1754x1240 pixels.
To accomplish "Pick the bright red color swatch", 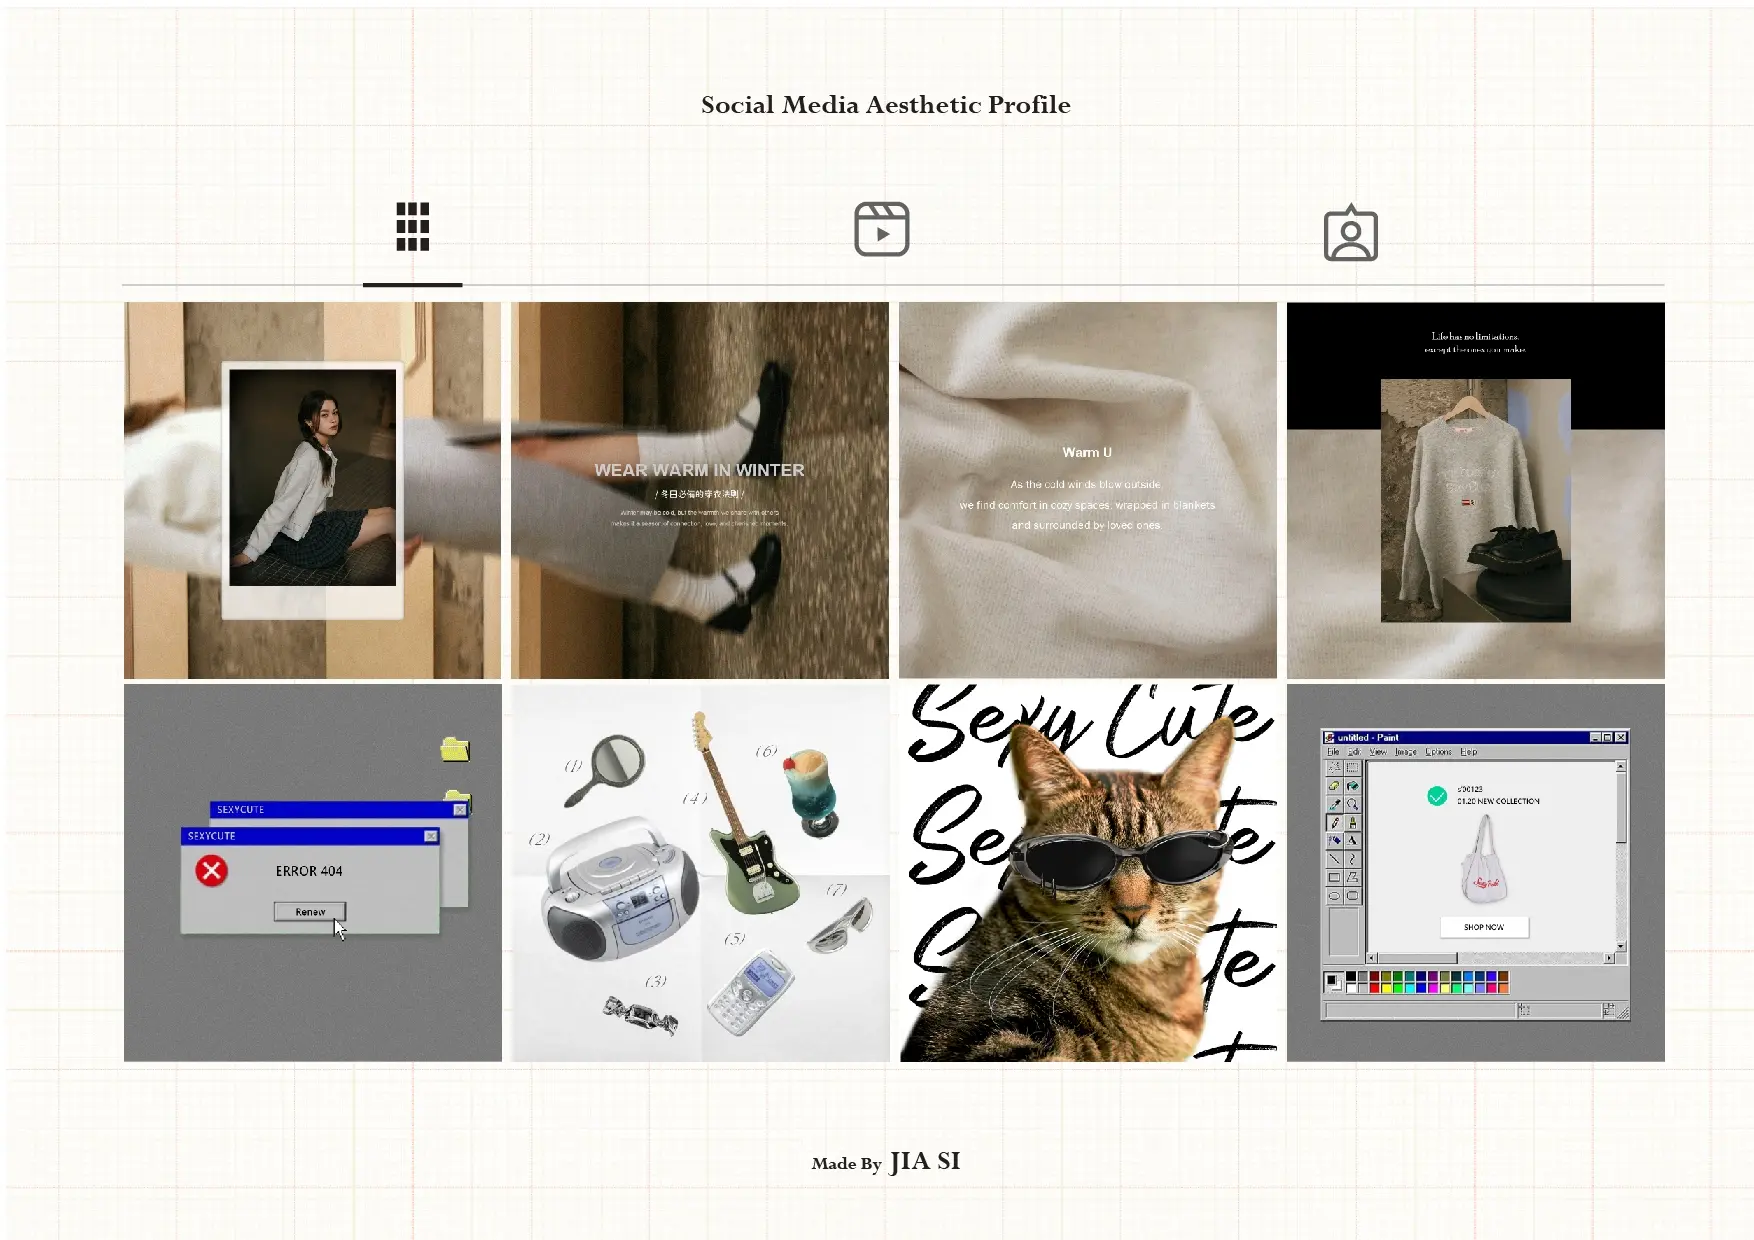I will pos(1375,988).
